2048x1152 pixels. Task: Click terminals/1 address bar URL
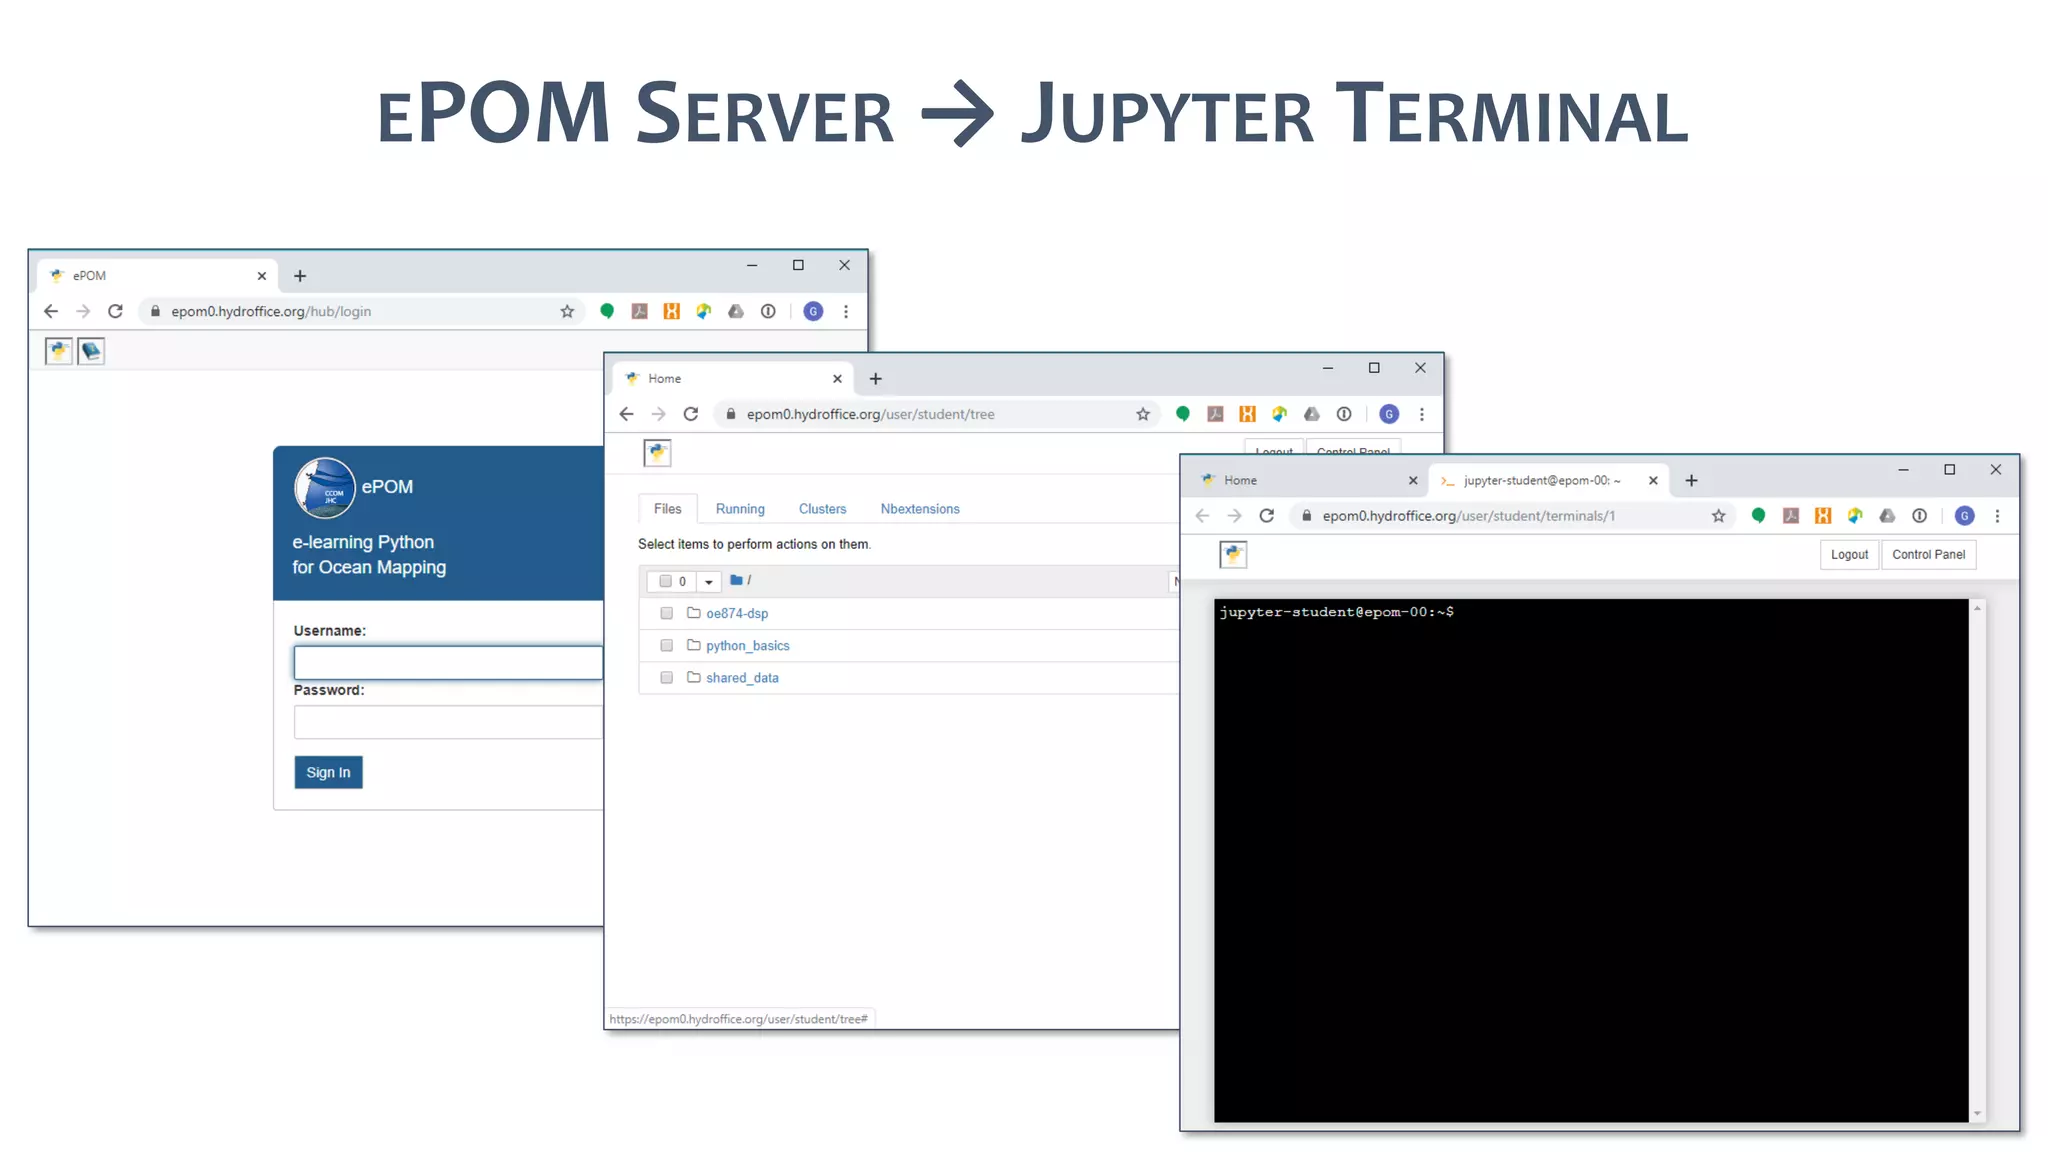pos(1469,516)
